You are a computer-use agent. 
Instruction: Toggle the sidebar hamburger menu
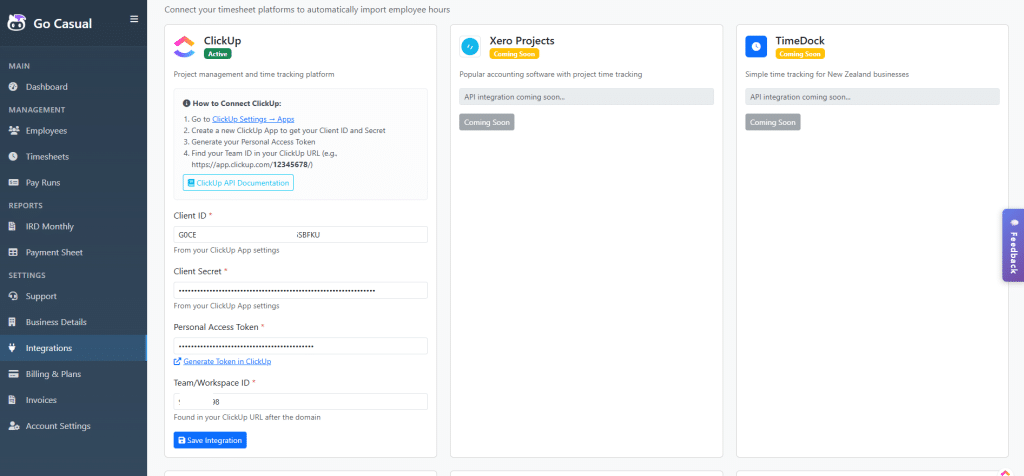click(134, 19)
